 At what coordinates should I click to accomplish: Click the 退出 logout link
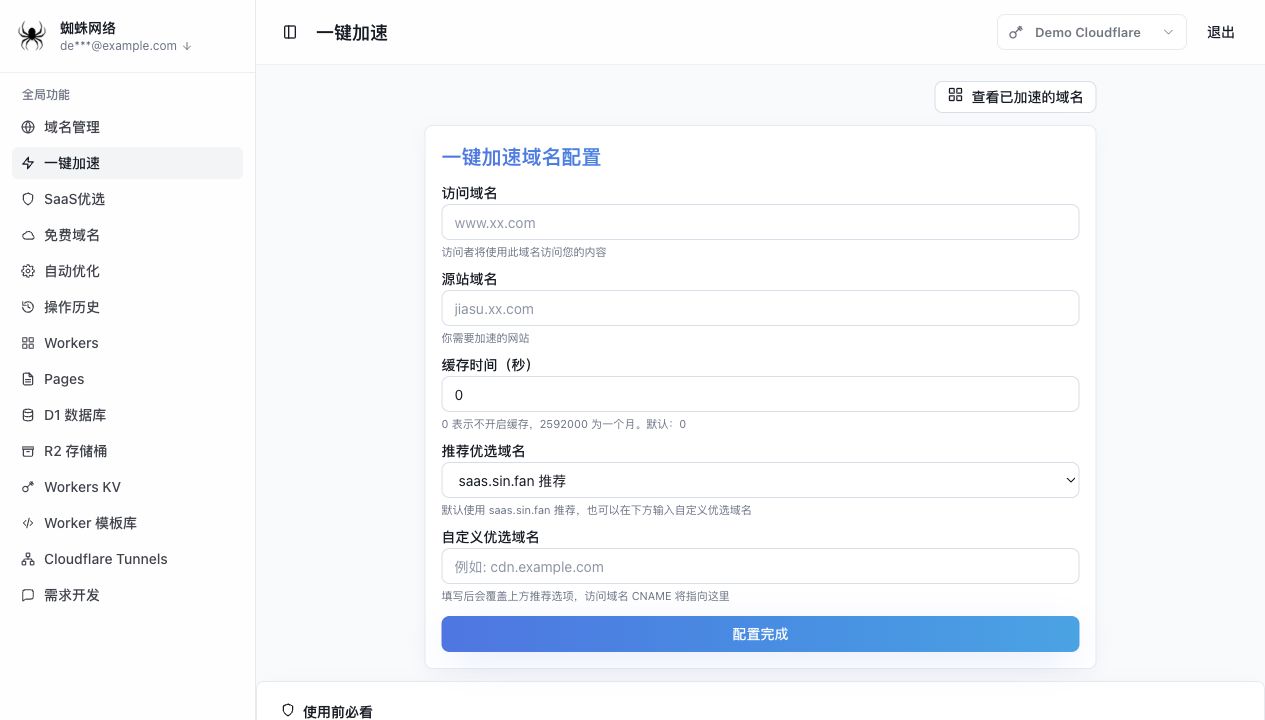(x=1221, y=32)
